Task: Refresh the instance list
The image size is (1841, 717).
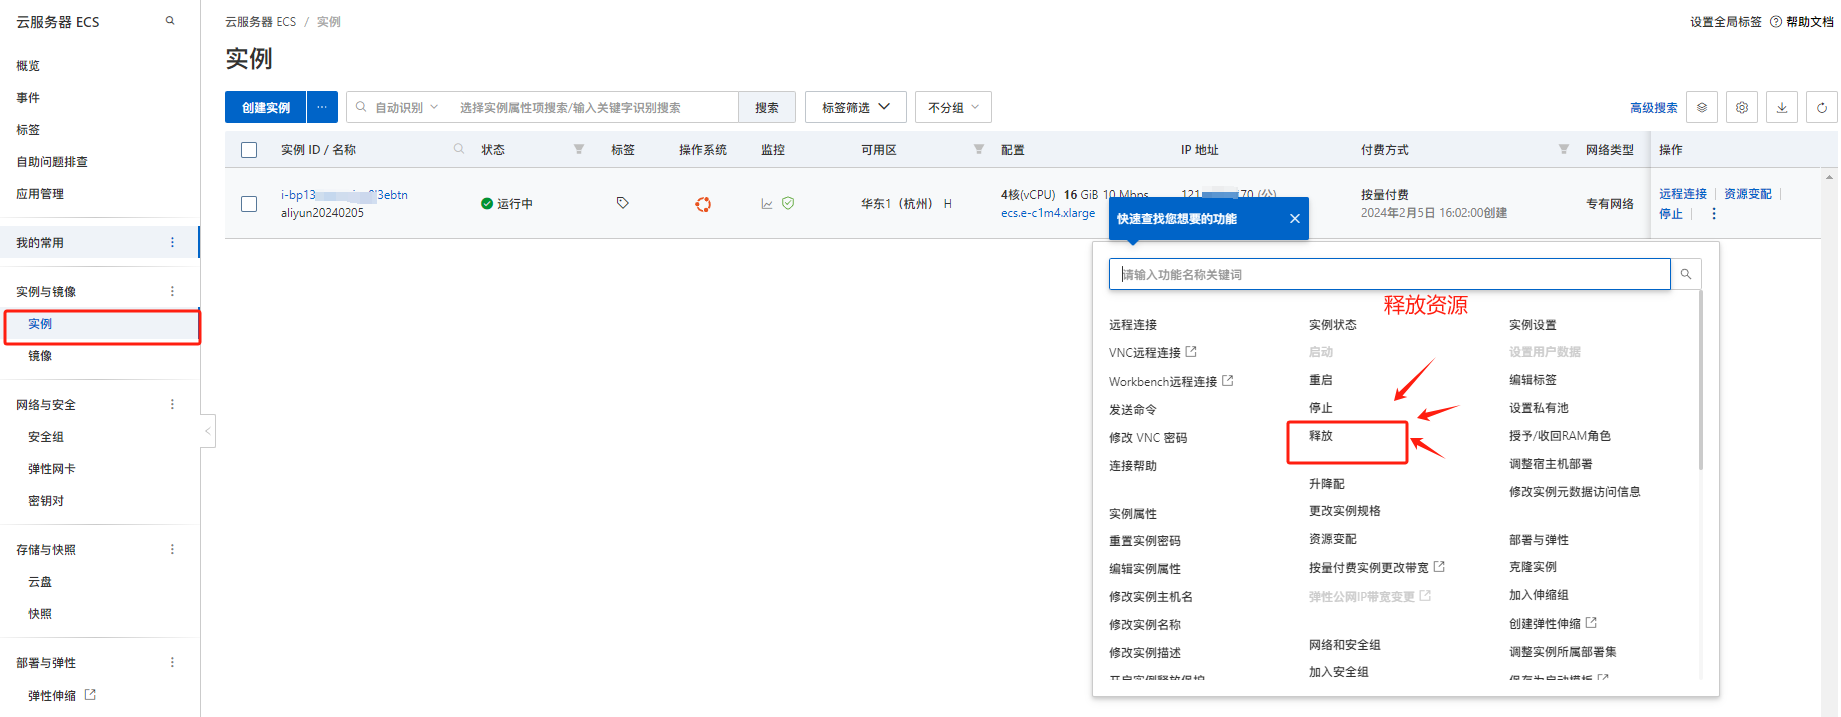Action: click(1822, 107)
